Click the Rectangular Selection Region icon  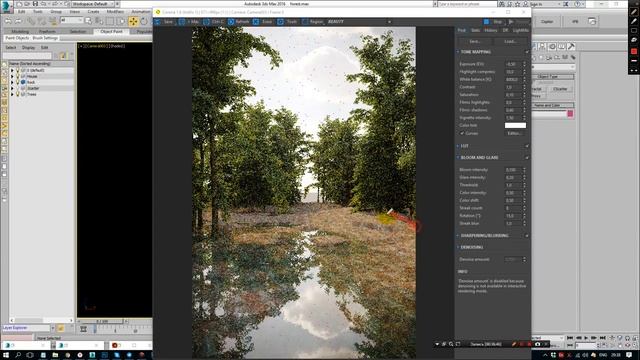[x=110, y=21]
